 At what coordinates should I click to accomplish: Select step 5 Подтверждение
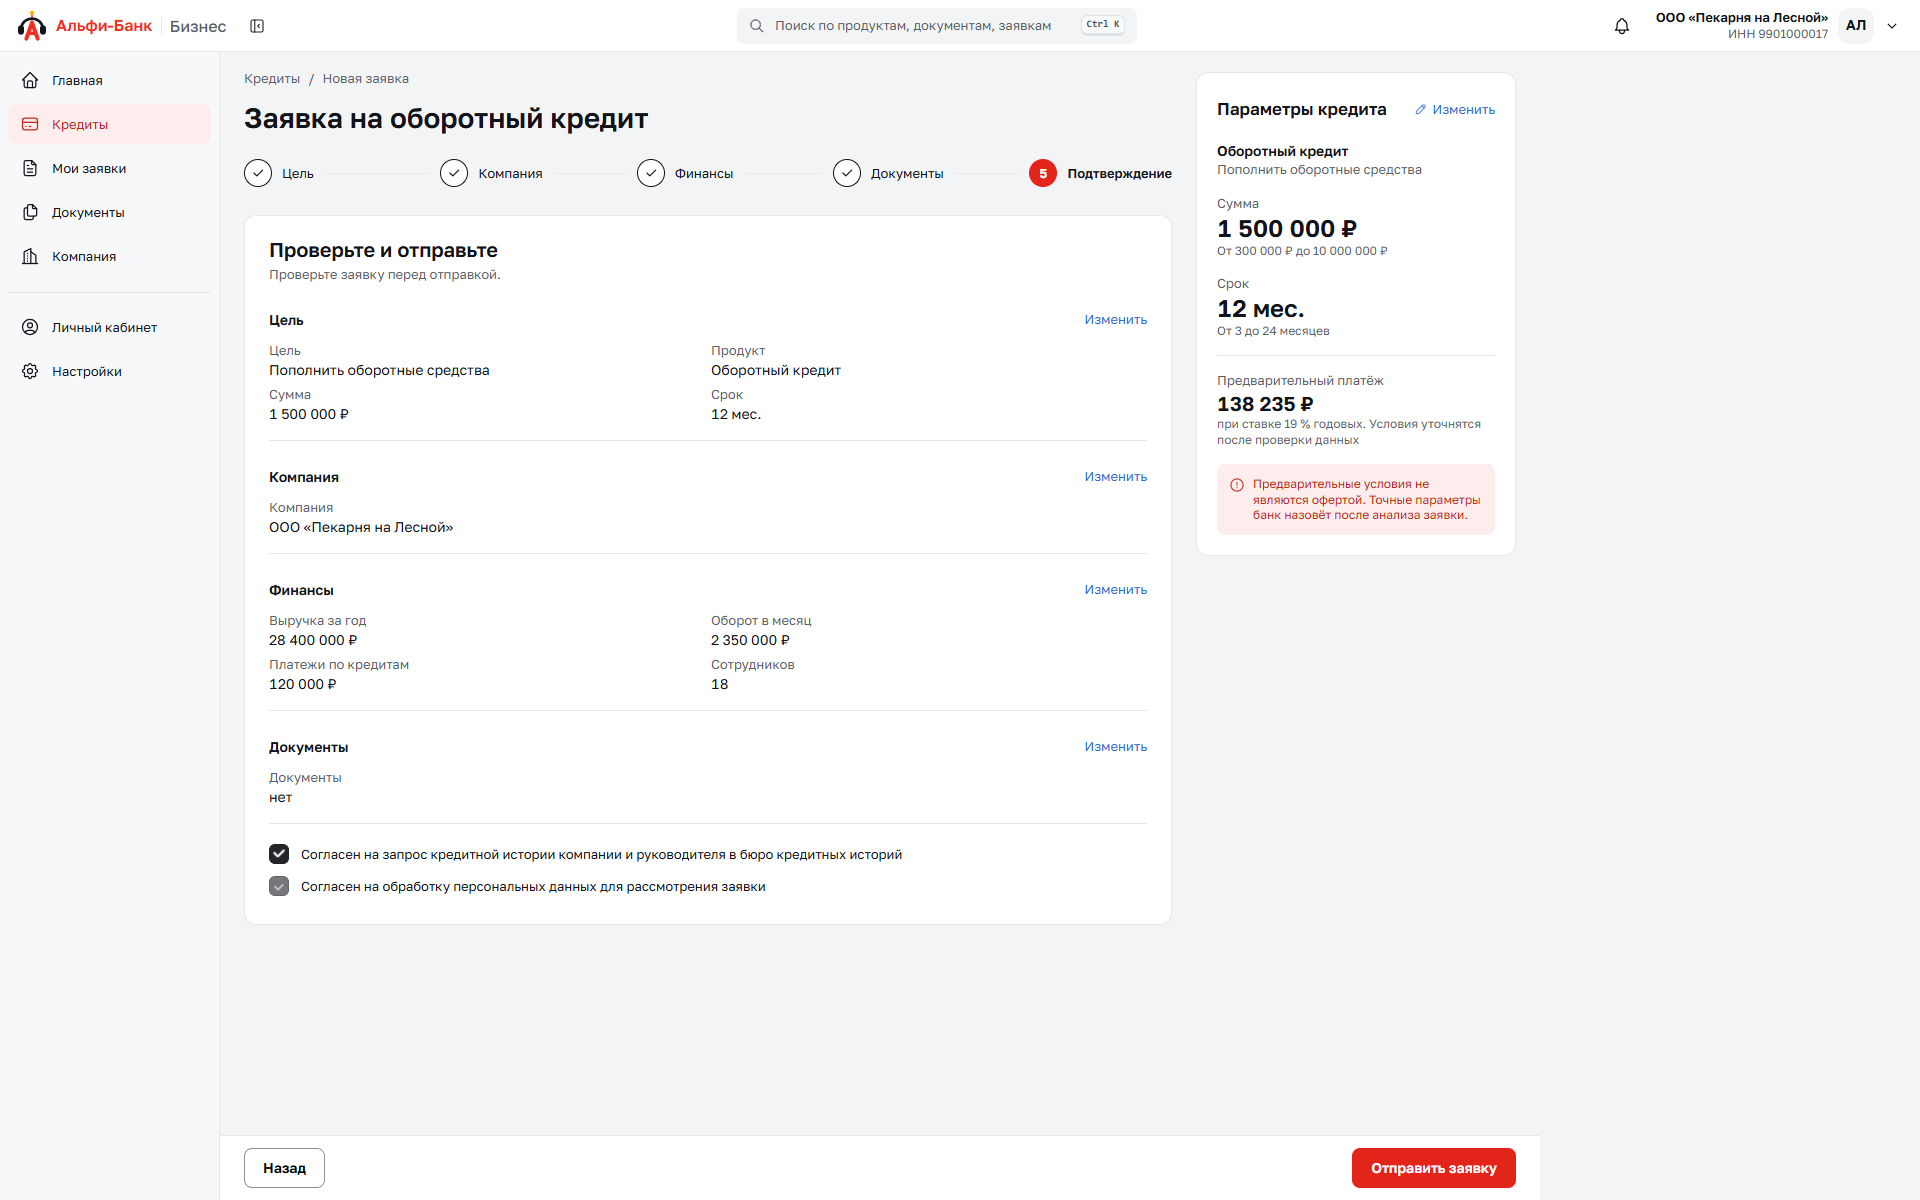click(x=1100, y=173)
